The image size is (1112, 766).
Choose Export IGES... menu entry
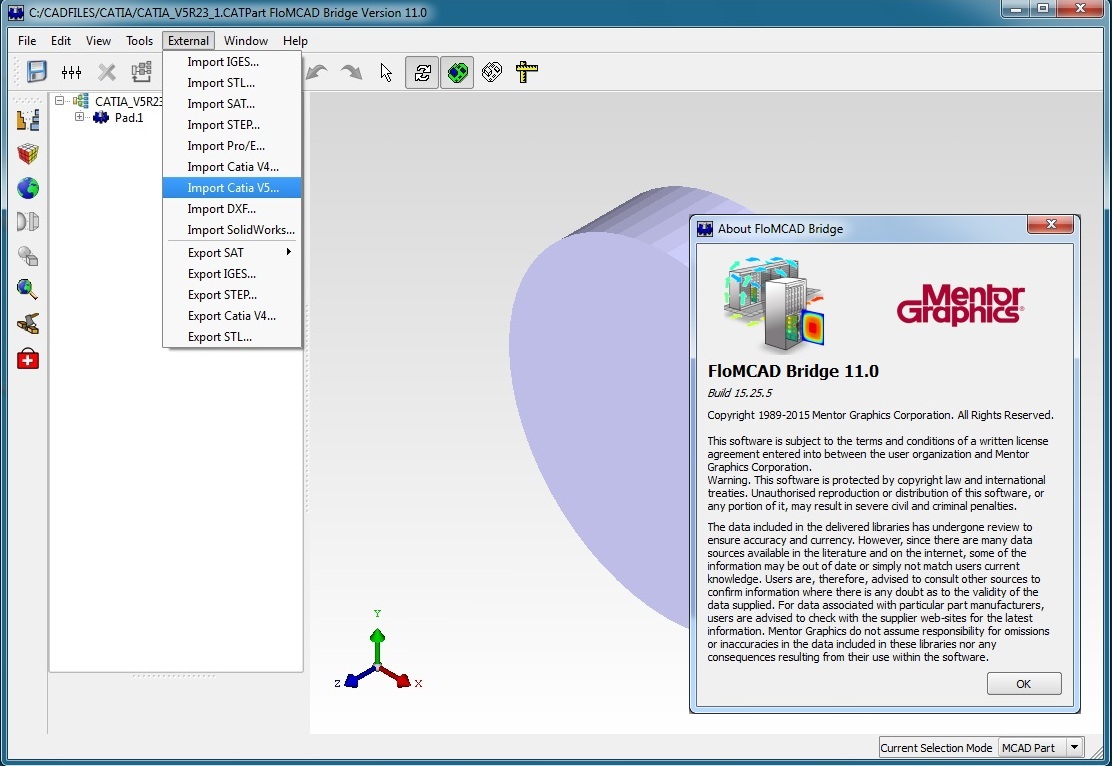coord(232,274)
